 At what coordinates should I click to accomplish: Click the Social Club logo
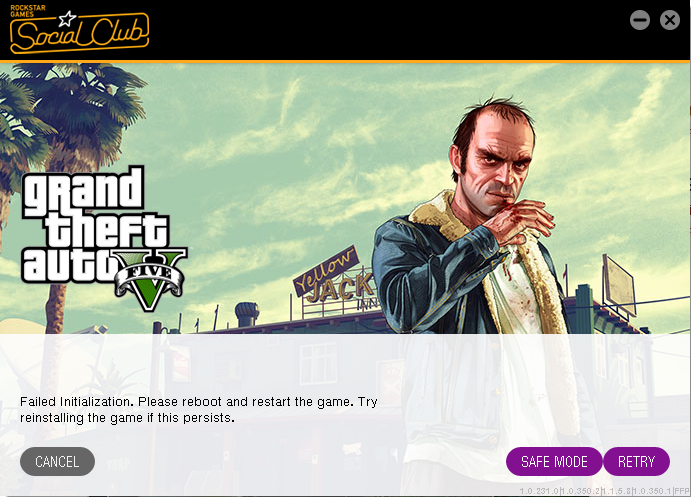pos(79,30)
